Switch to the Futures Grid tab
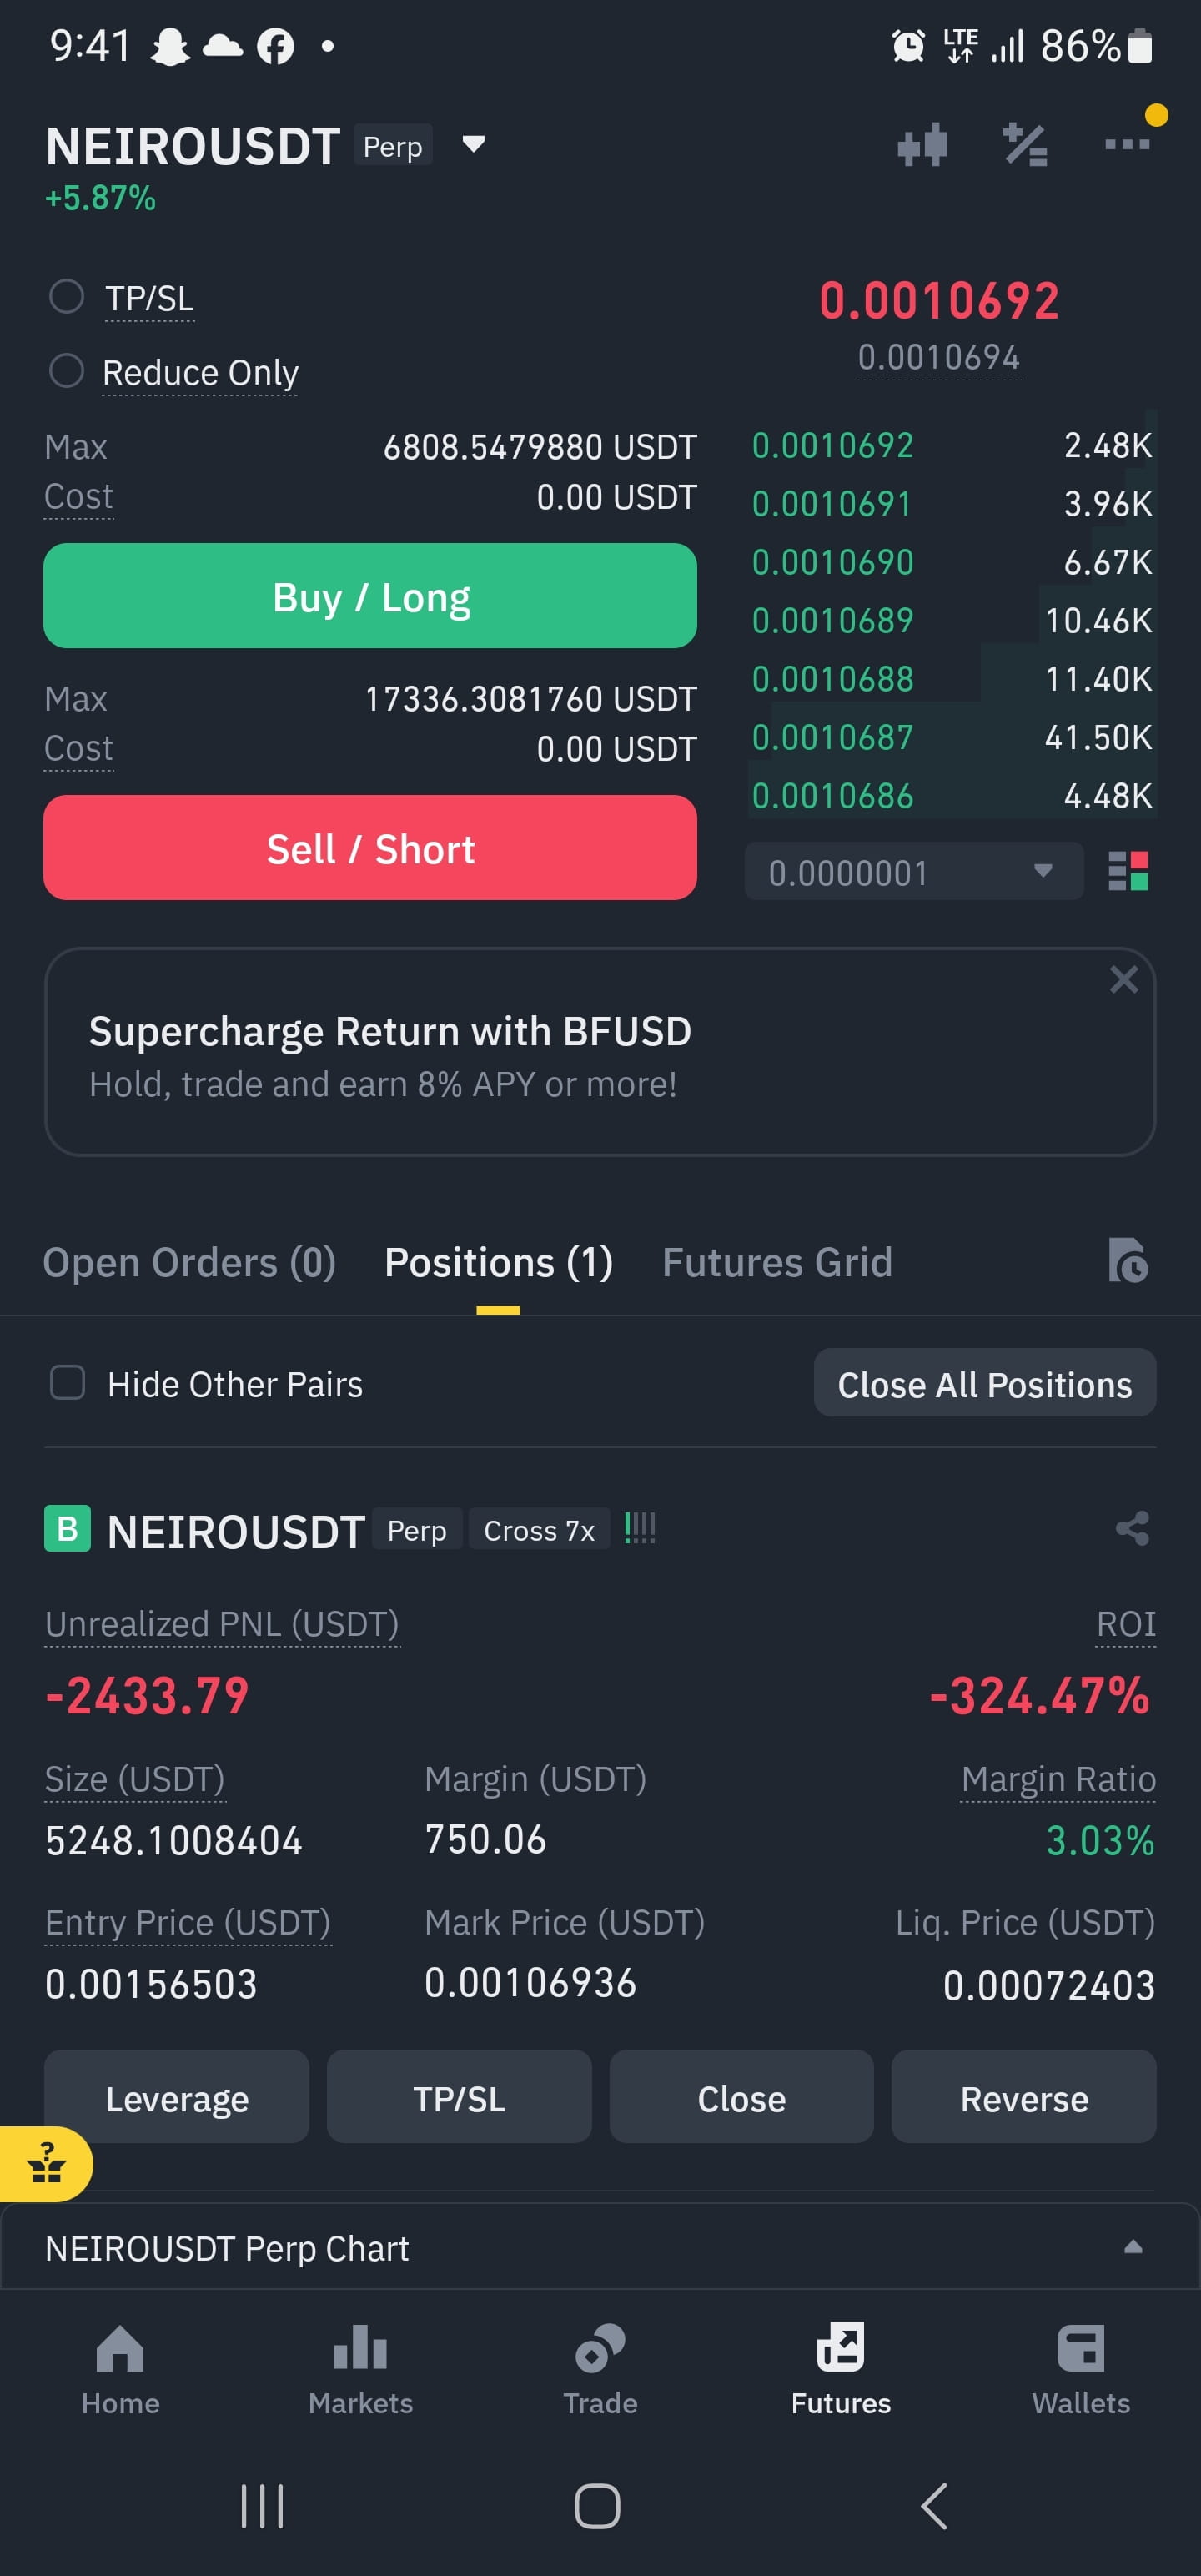 point(777,1262)
